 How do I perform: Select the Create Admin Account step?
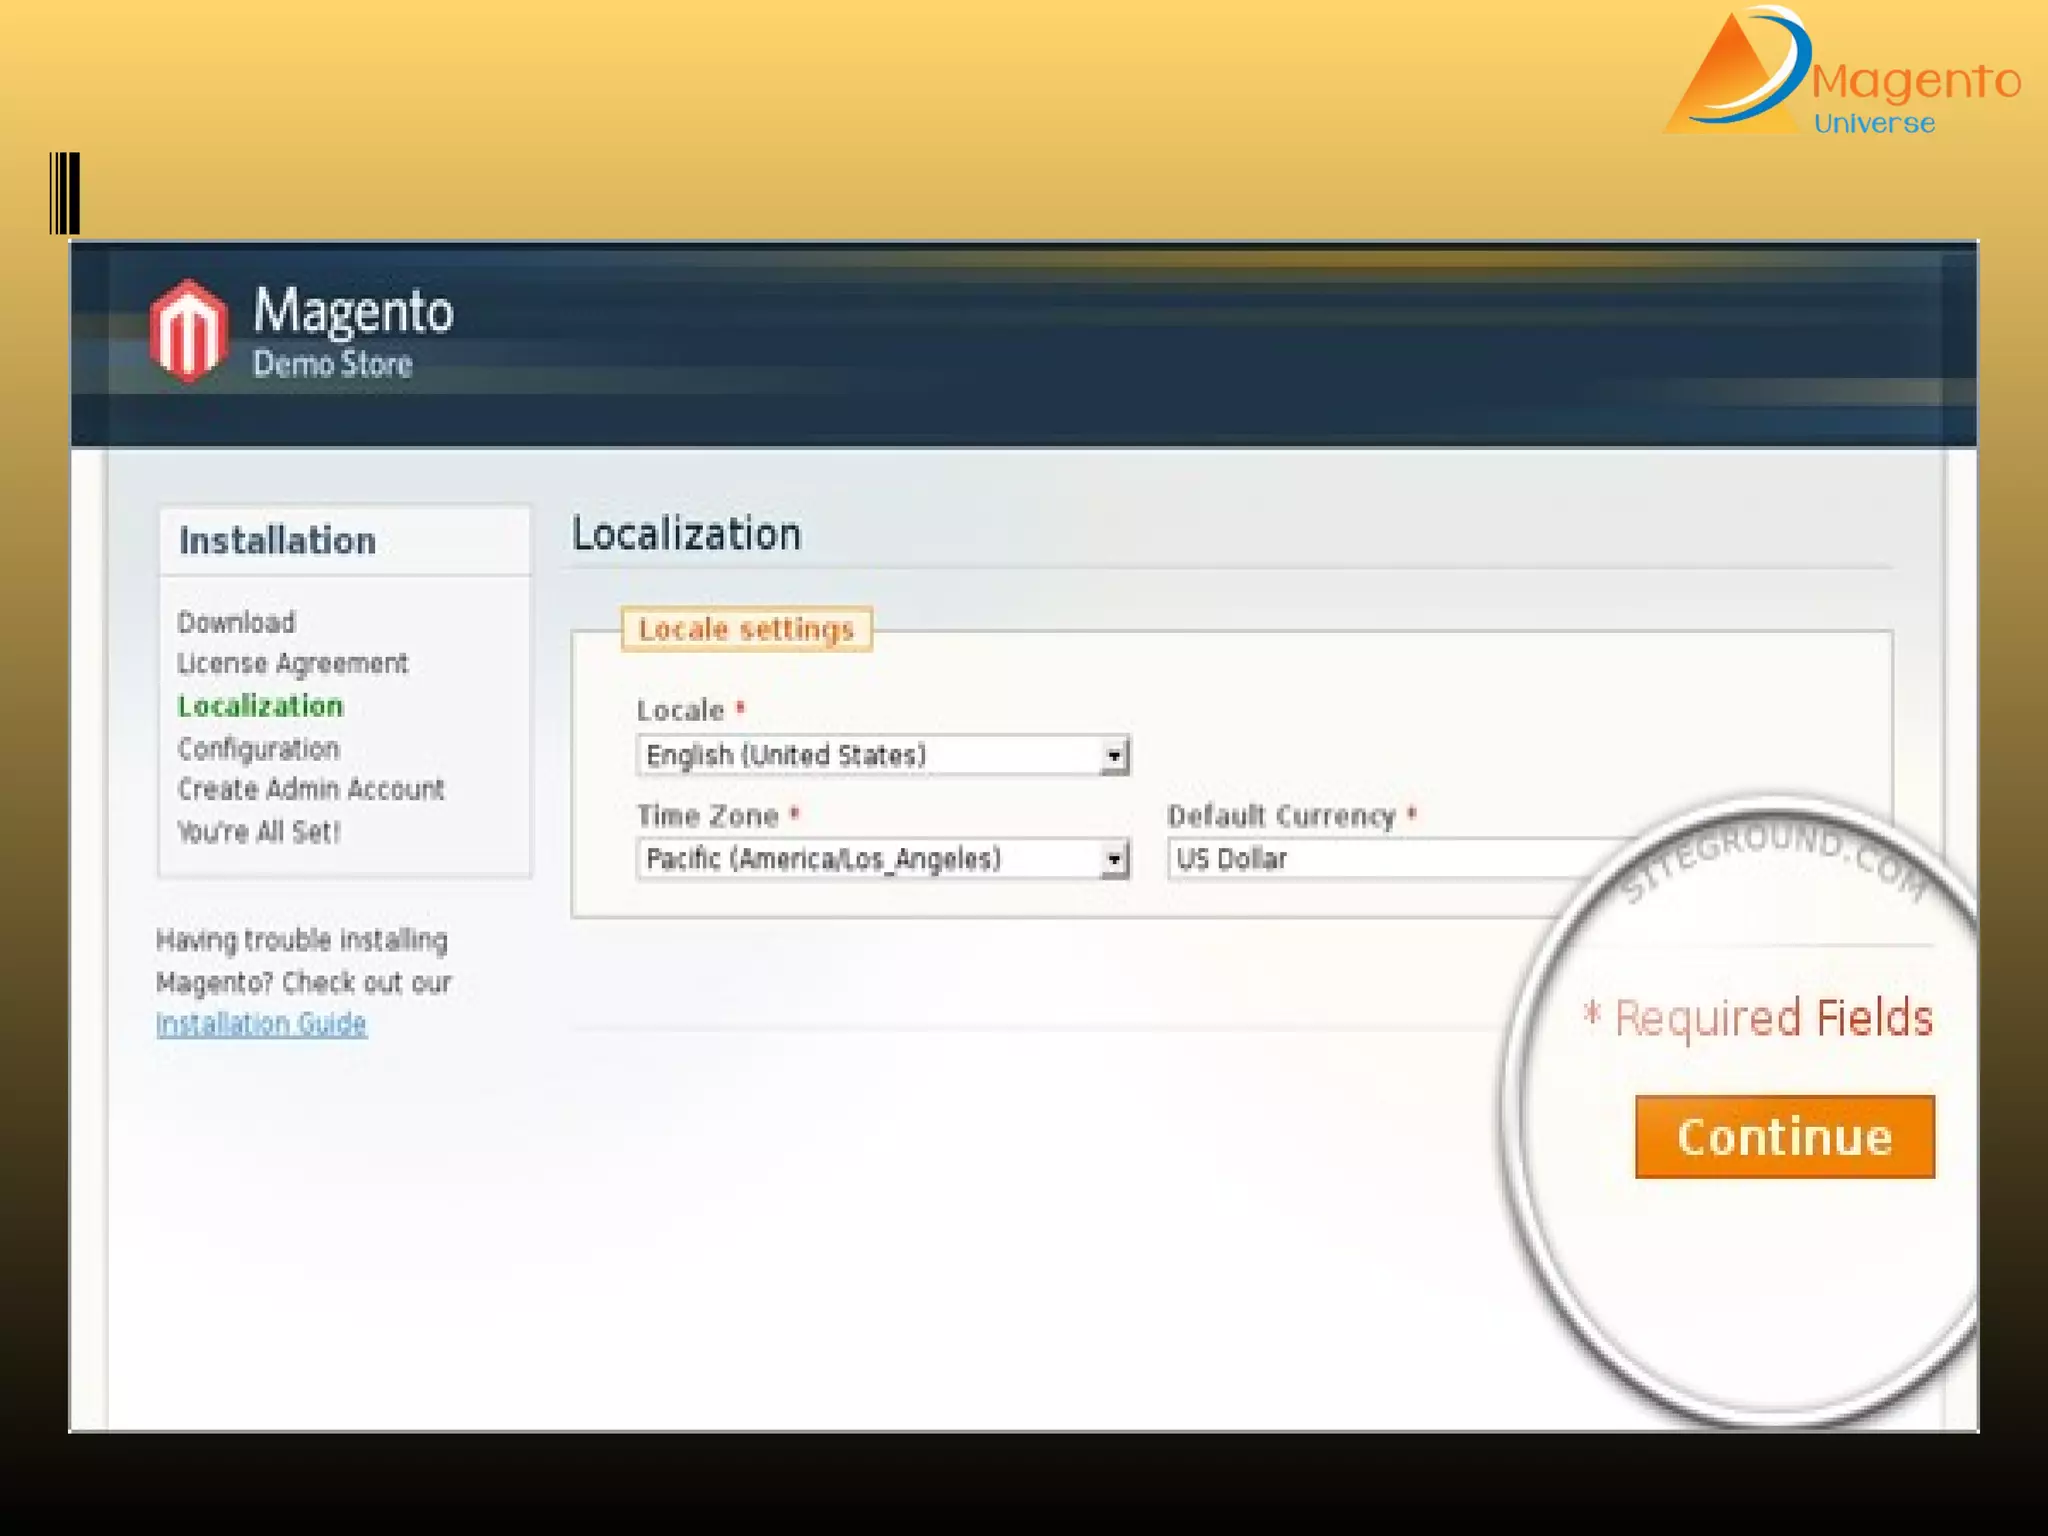pos(310,789)
